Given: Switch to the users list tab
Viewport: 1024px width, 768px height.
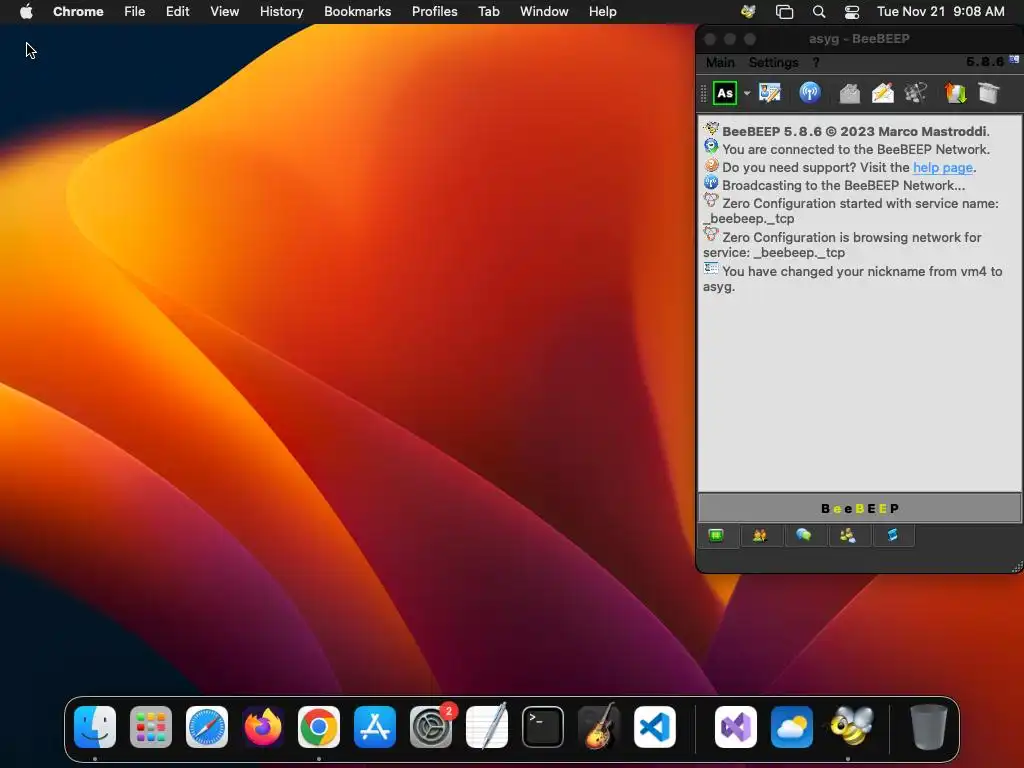Looking at the screenshot, I should point(760,536).
